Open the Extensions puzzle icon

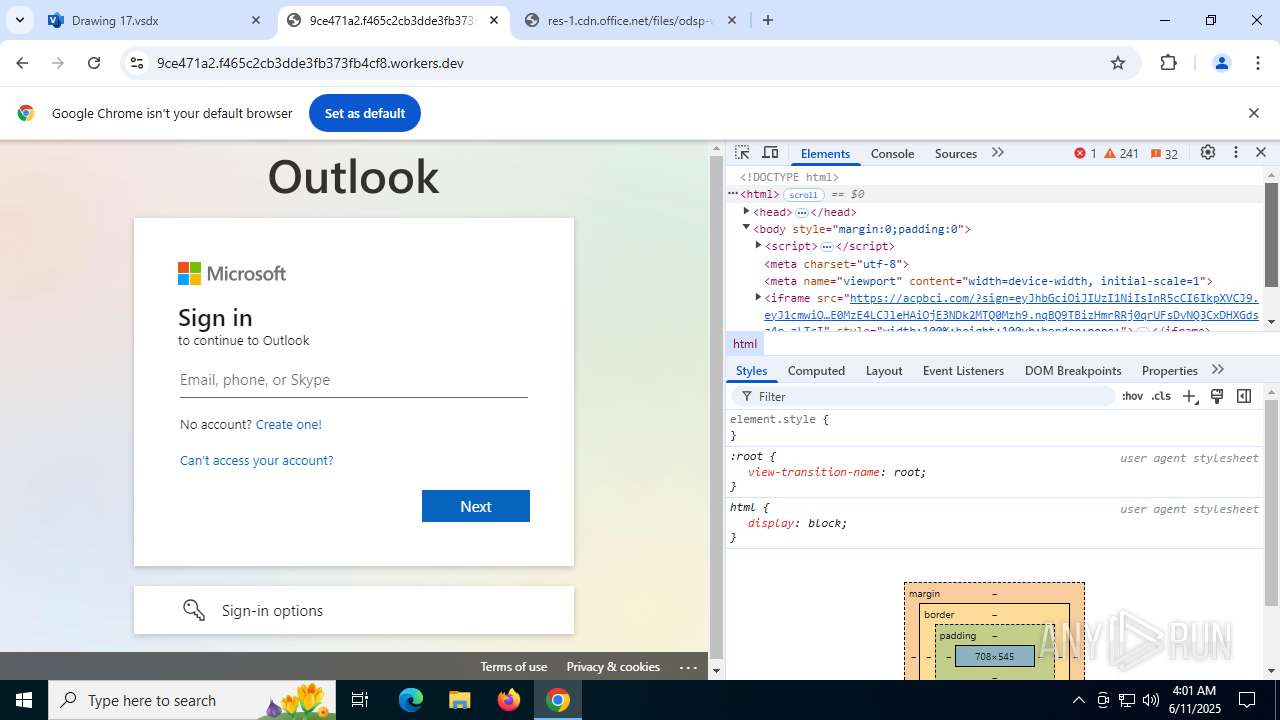pos(1168,63)
